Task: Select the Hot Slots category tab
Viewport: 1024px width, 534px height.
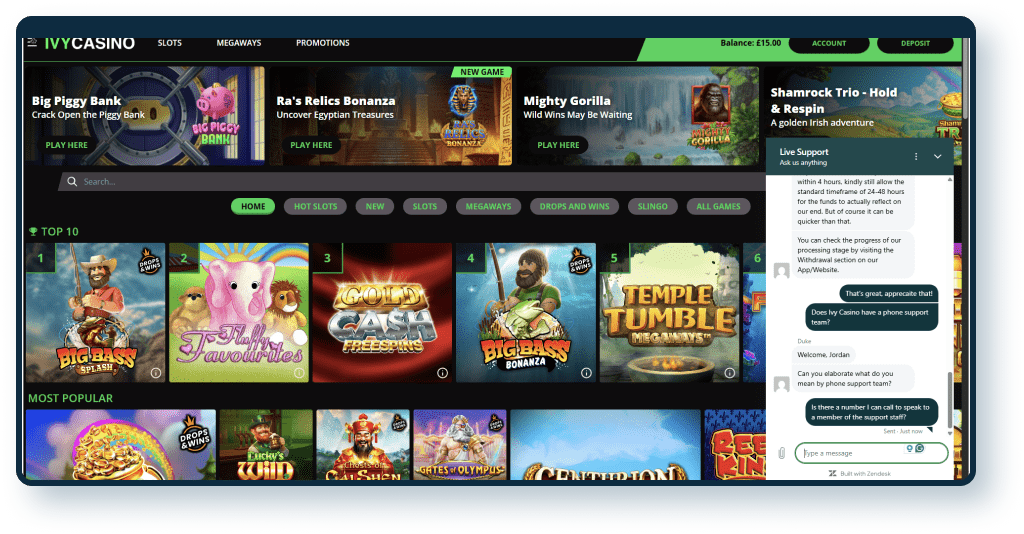Action: click(x=315, y=207)
